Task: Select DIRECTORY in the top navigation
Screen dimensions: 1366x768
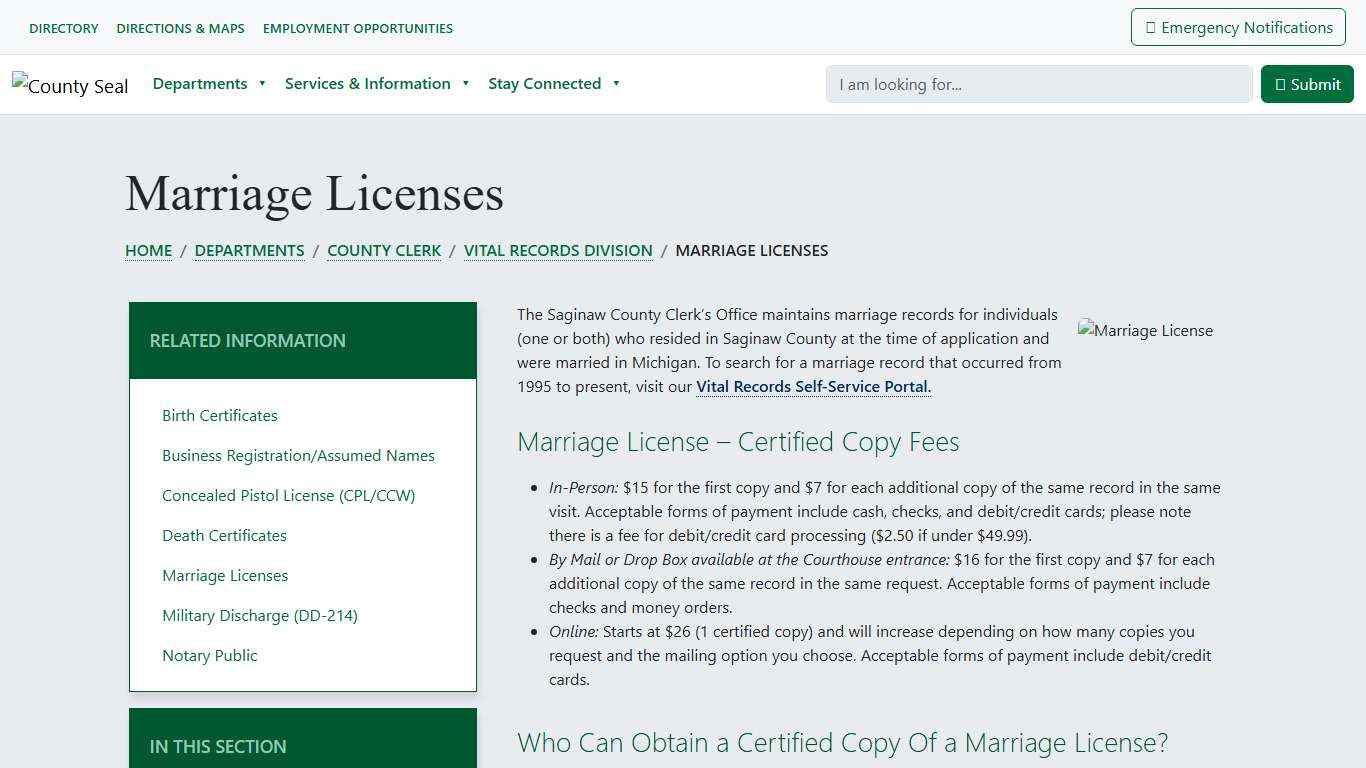Action: point(63,28)
